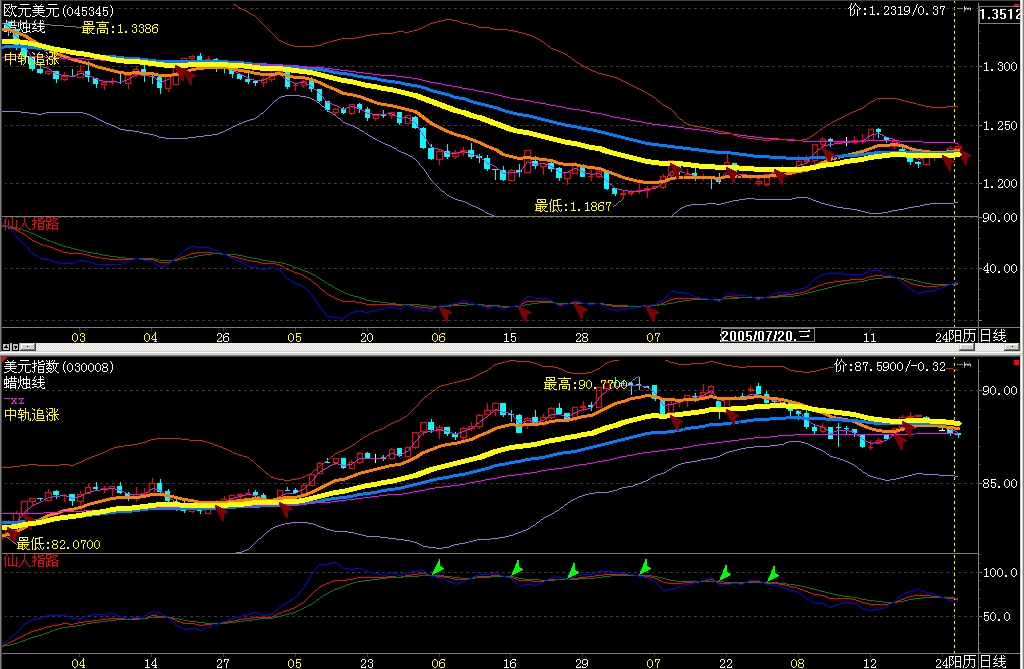
Task: Click the red corner flag beside 美元指数 title
Action: click(x=3, y=360)
